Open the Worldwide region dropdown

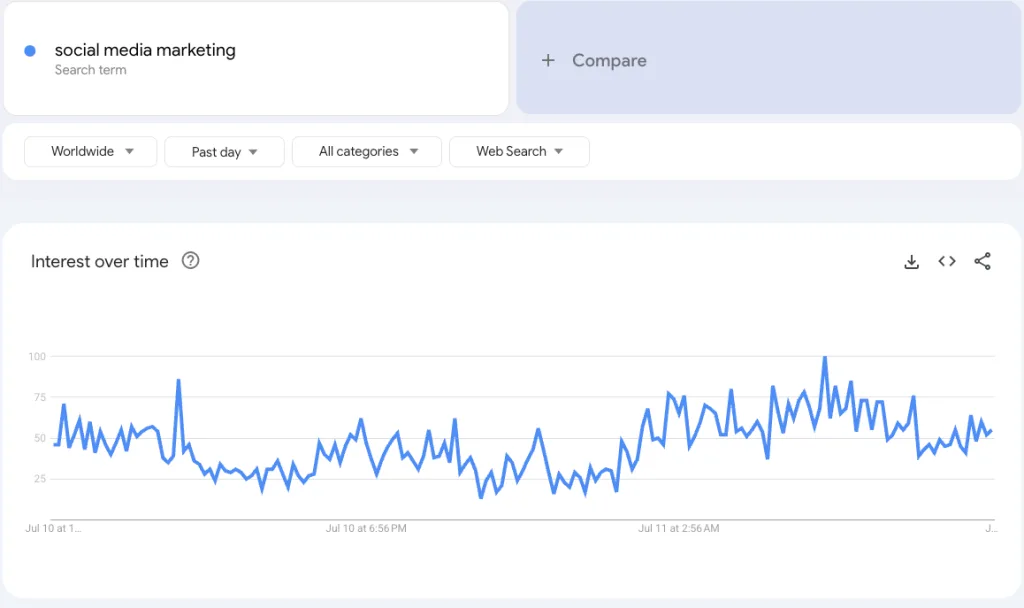tap(91, 152)
